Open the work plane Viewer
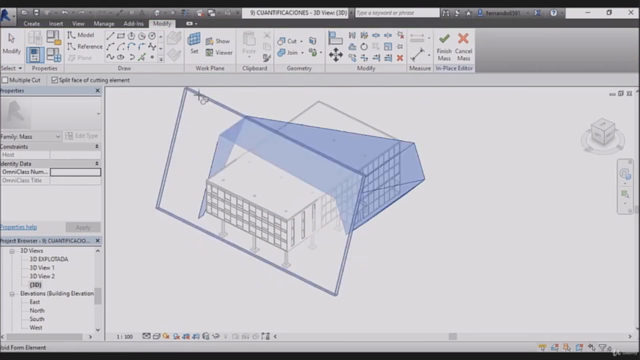 219,53
